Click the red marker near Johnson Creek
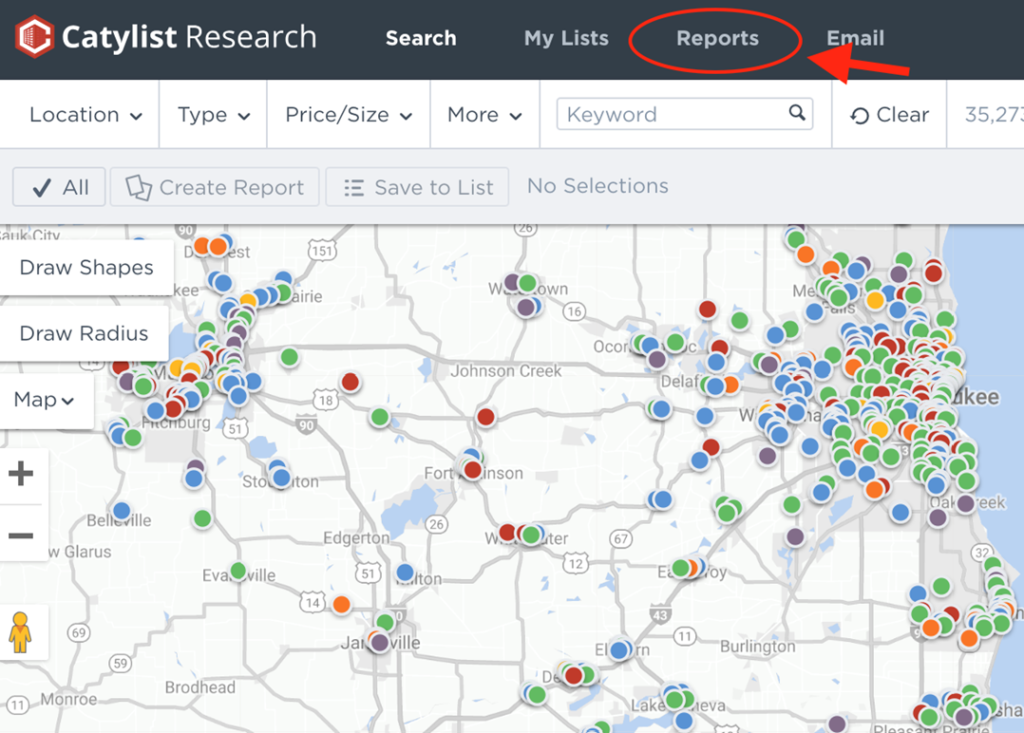The width and height of the screenshot is (1024, 733). 485,417
